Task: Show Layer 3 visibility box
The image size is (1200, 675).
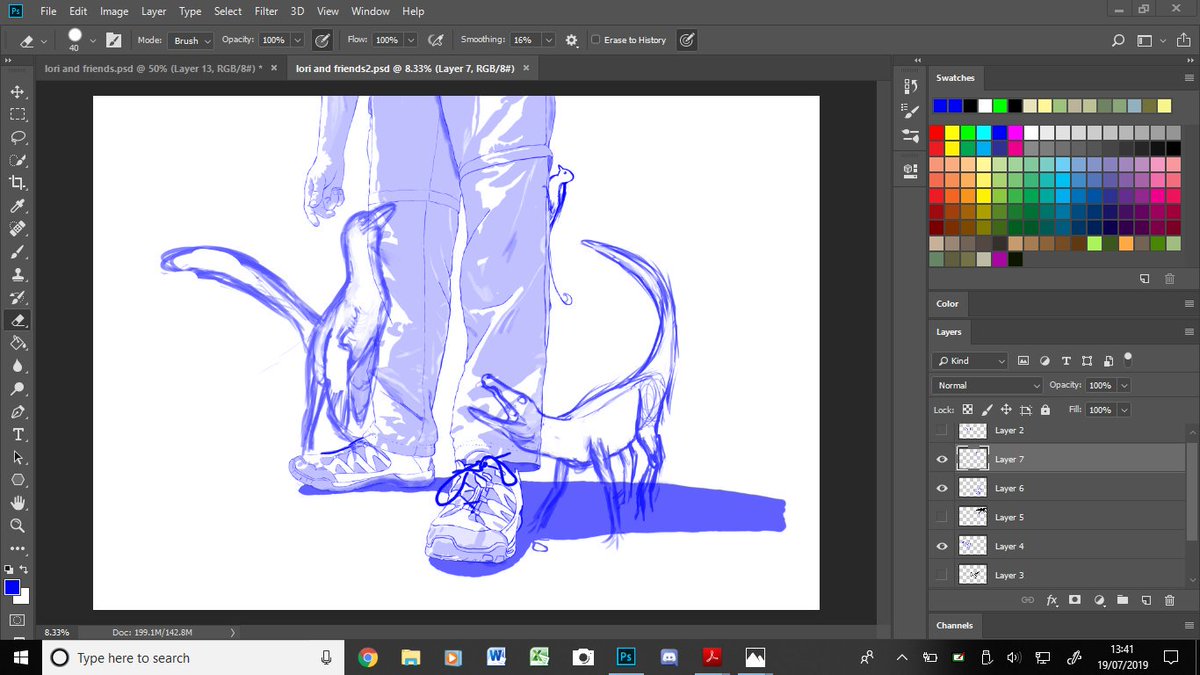Action: [942, 575]
